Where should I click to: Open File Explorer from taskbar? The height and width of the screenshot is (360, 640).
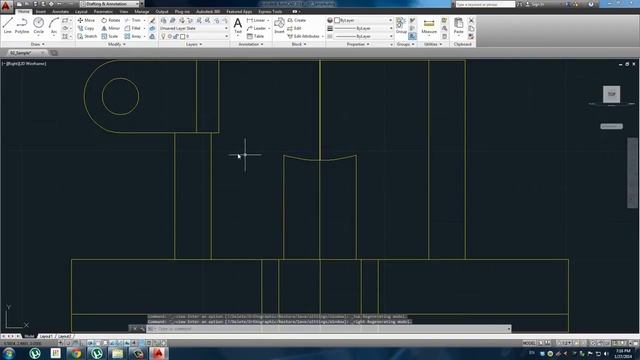click(x=117, y=353)
